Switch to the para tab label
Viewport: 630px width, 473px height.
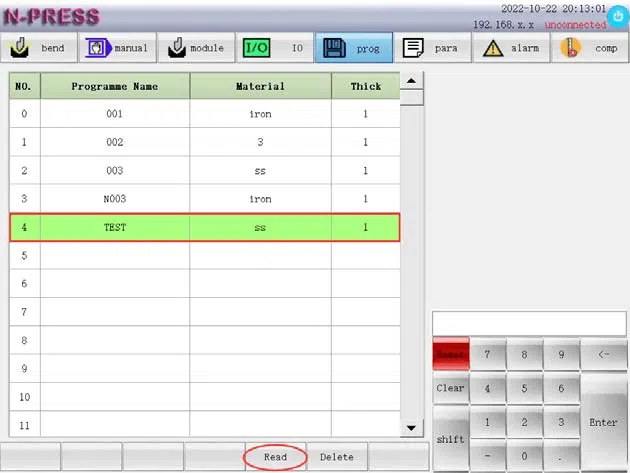(446, 48)
